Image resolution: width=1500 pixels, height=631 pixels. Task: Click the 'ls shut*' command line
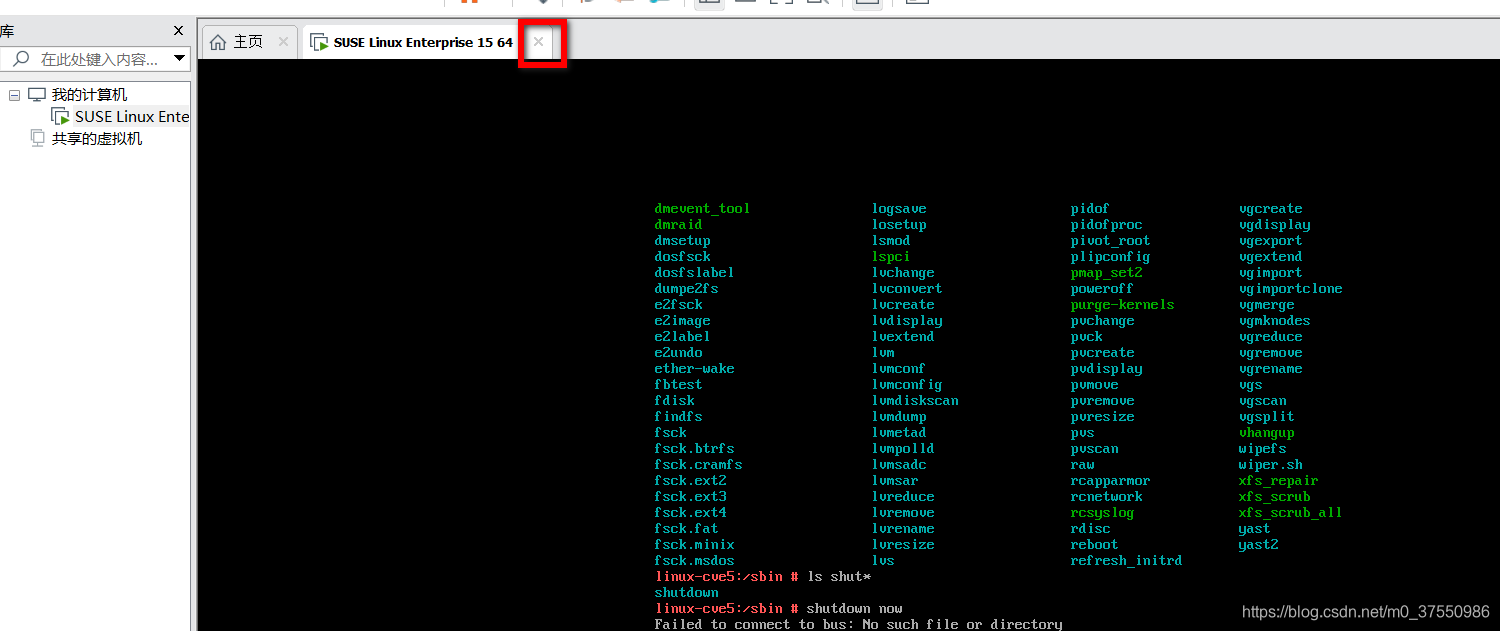coord(763,577)
